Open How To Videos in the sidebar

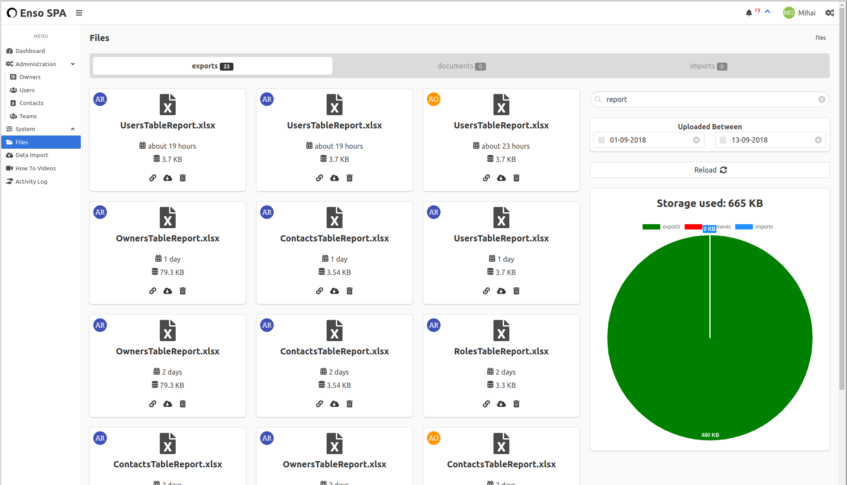pyautogui.click(x=35, y=168)
